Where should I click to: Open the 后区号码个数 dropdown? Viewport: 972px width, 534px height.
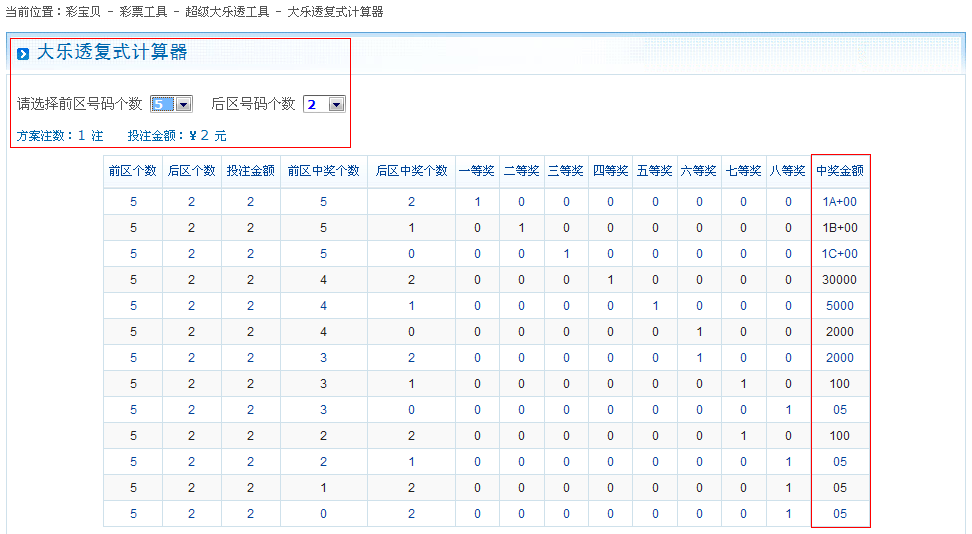324,104
